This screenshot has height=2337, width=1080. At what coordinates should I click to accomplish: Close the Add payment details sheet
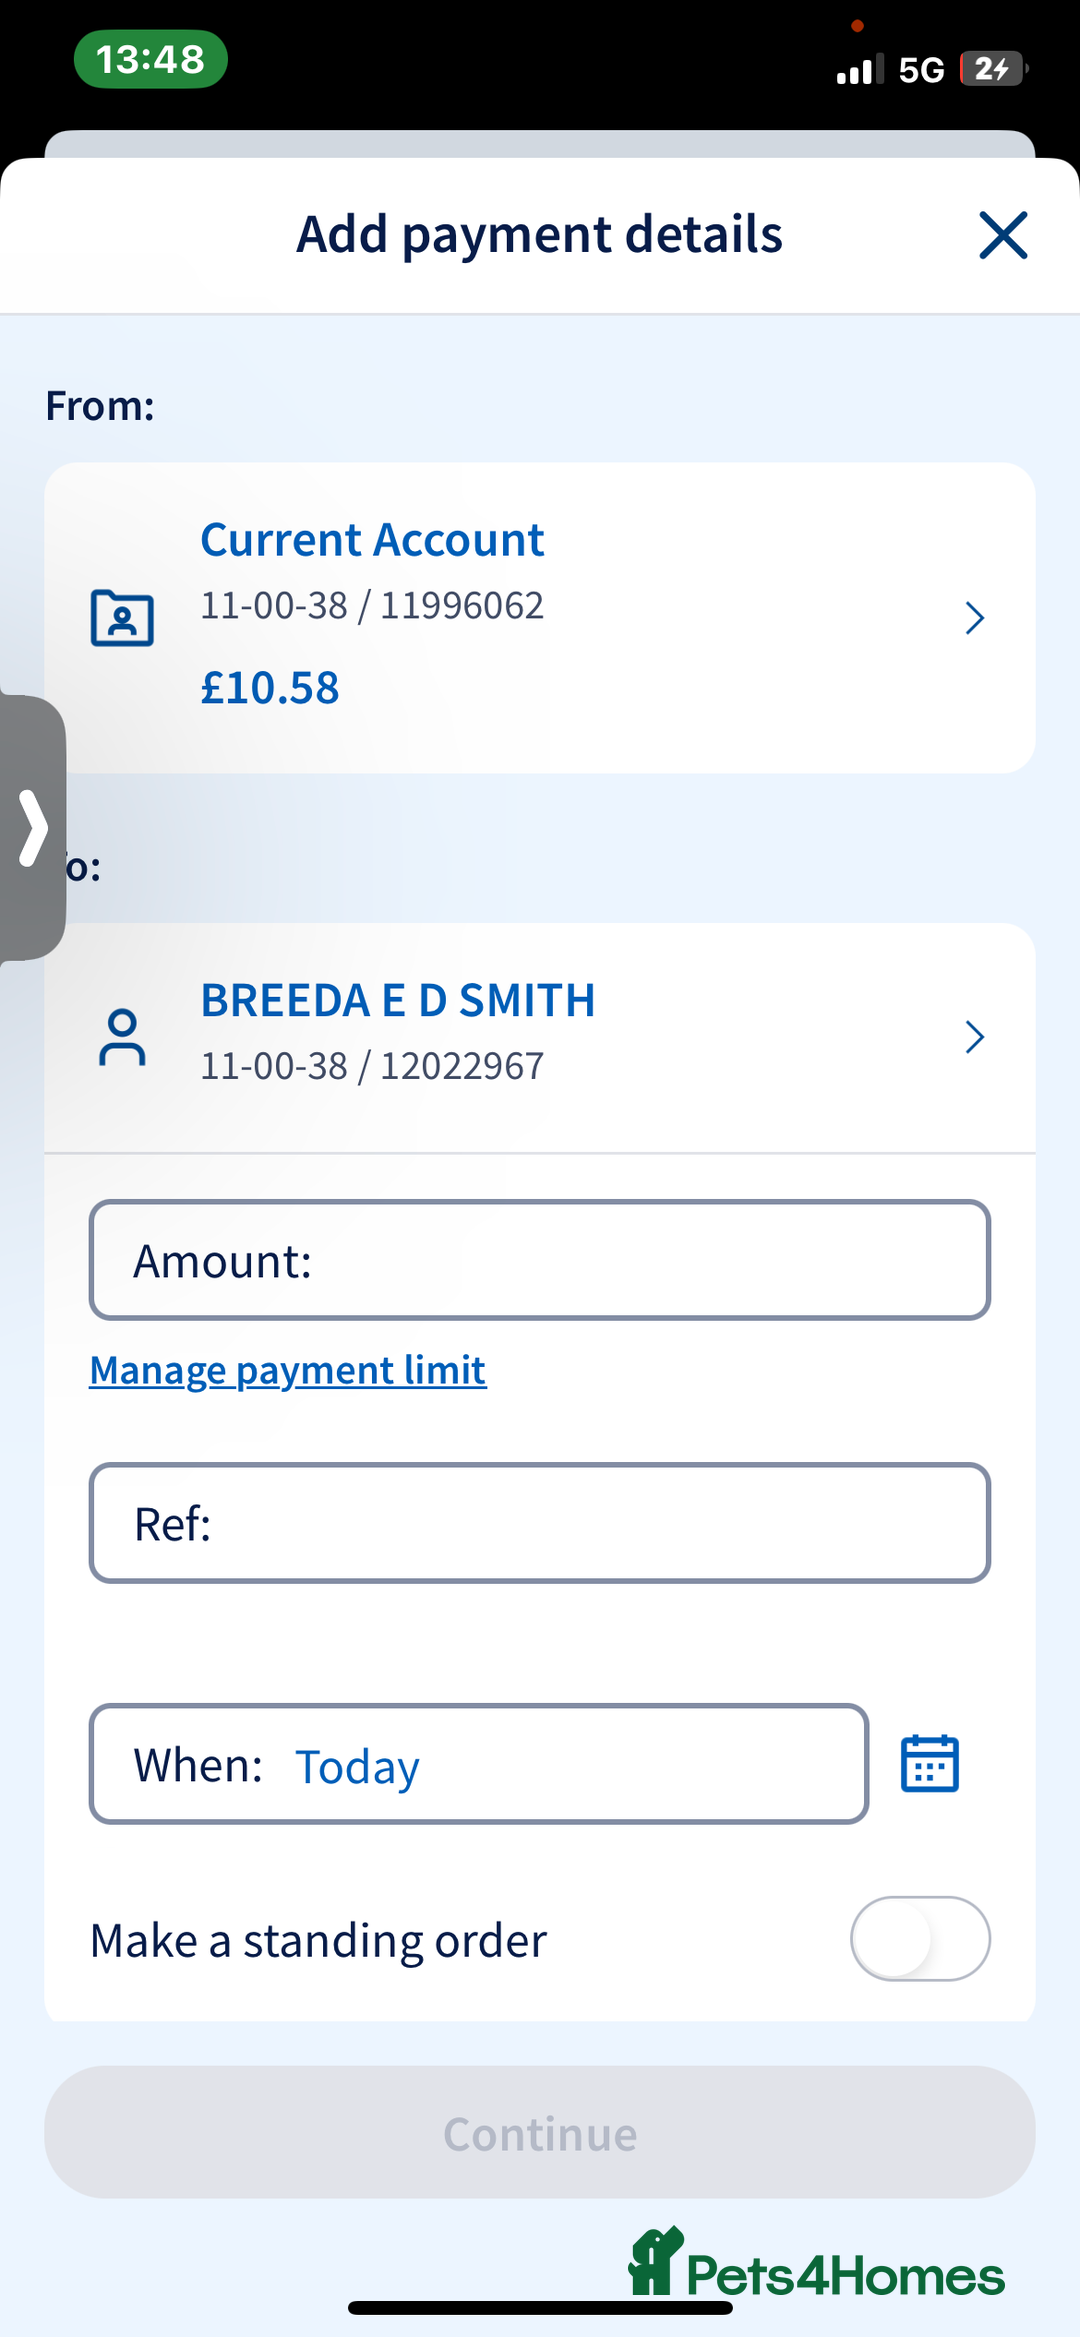point(1003,235)
